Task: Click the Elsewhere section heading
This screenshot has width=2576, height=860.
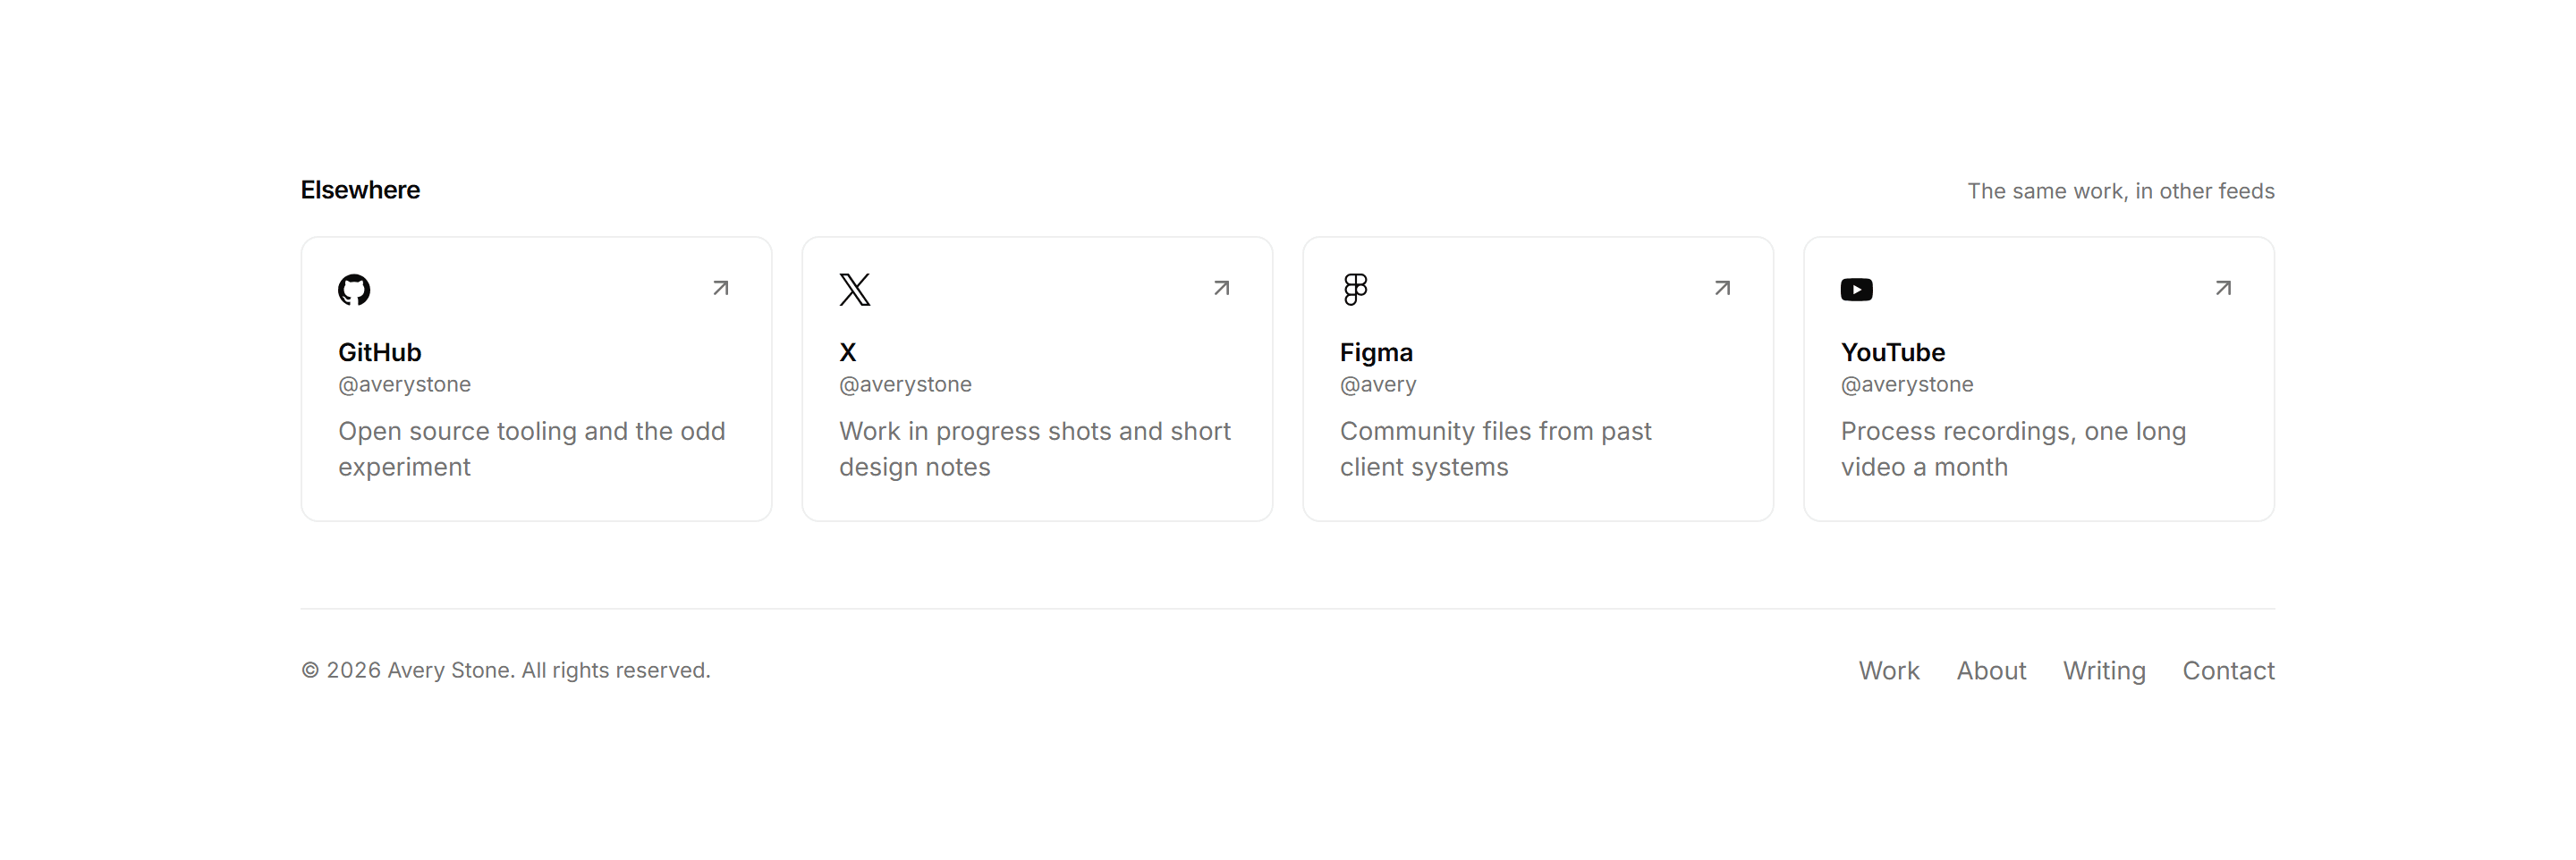Action: point(361,190)
